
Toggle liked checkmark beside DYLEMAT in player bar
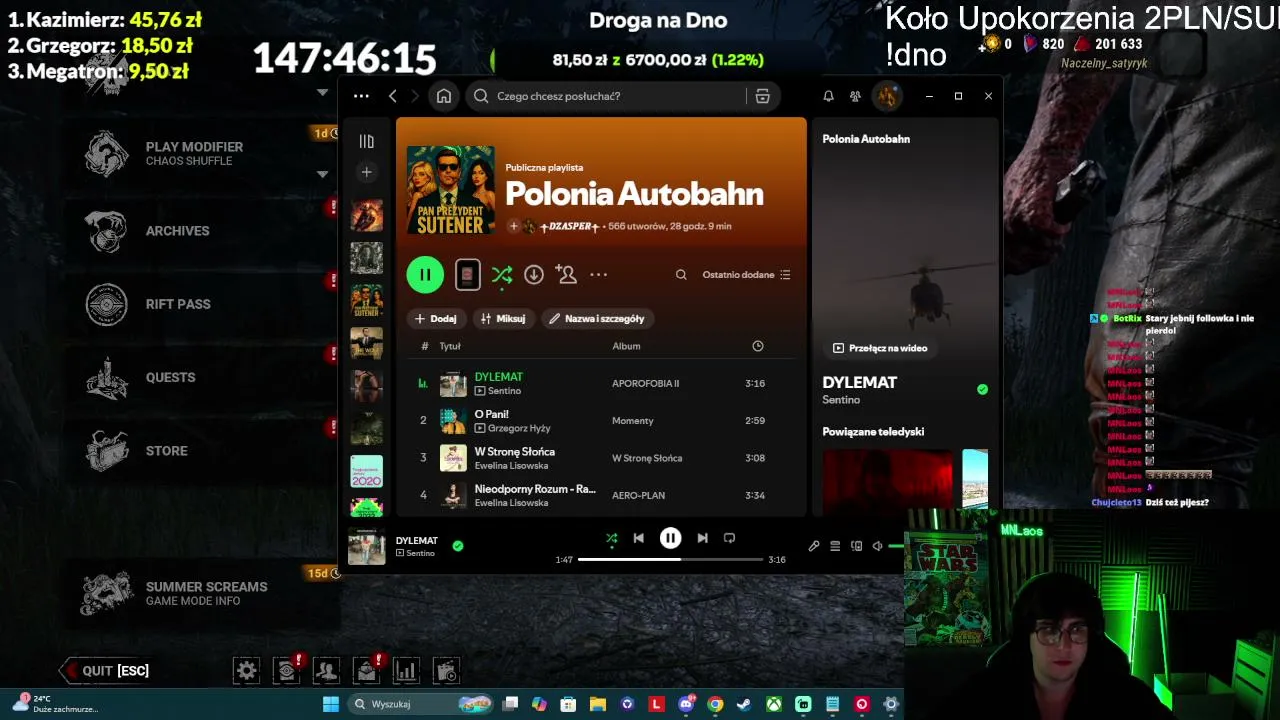[x=458, y=546]
